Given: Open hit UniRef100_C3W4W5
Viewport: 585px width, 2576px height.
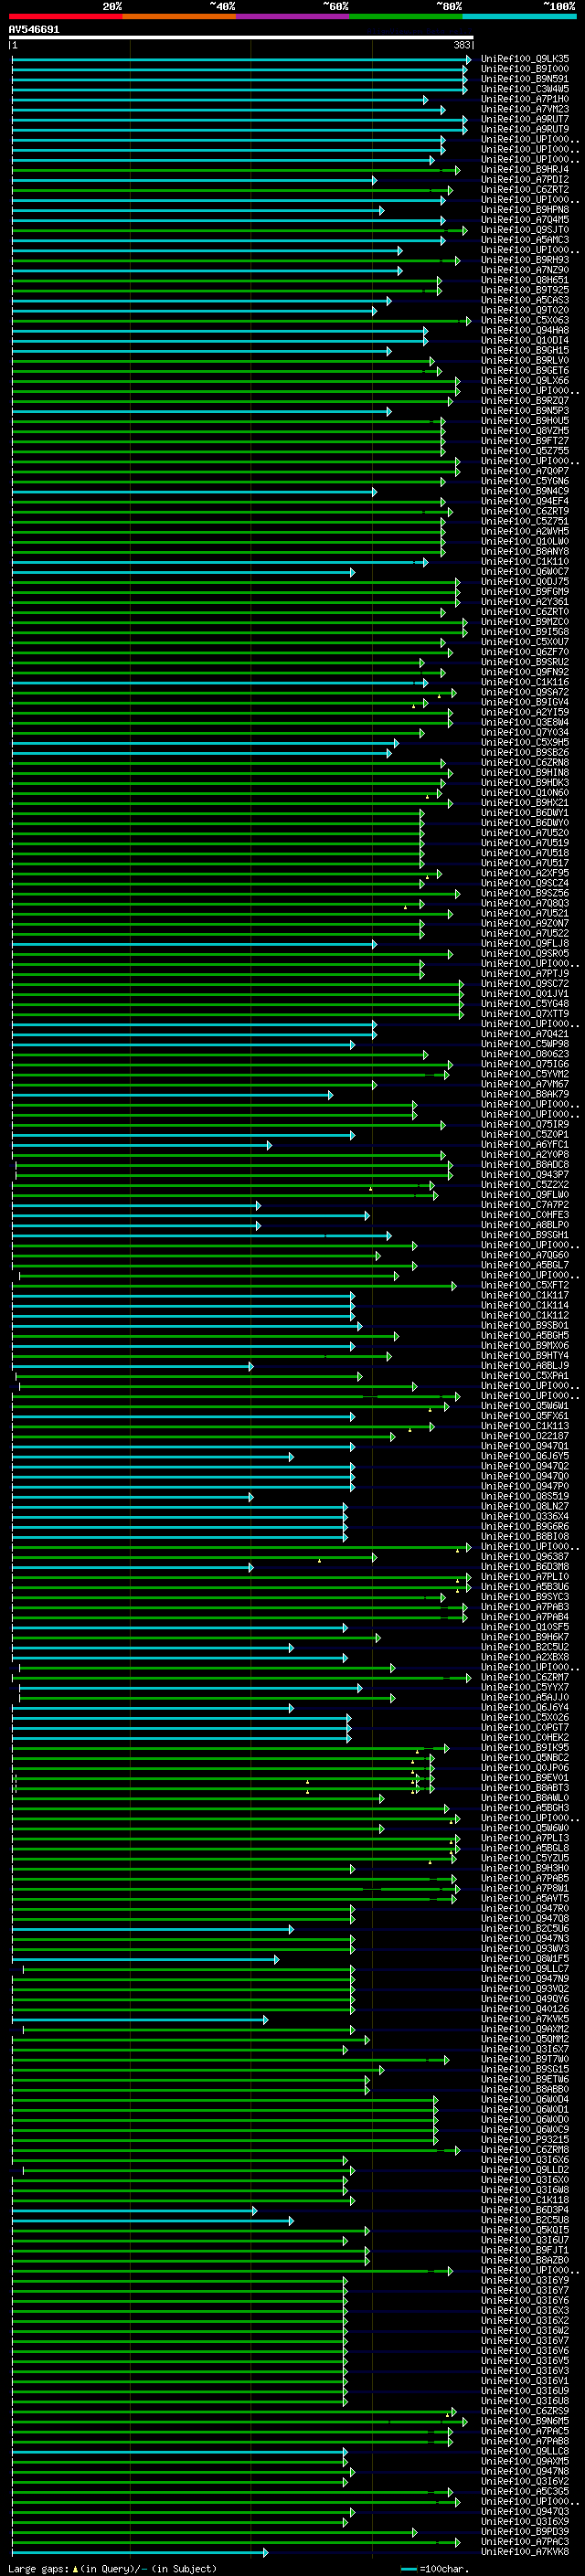Looking at the screenshot, I should (x=525, y=89).
